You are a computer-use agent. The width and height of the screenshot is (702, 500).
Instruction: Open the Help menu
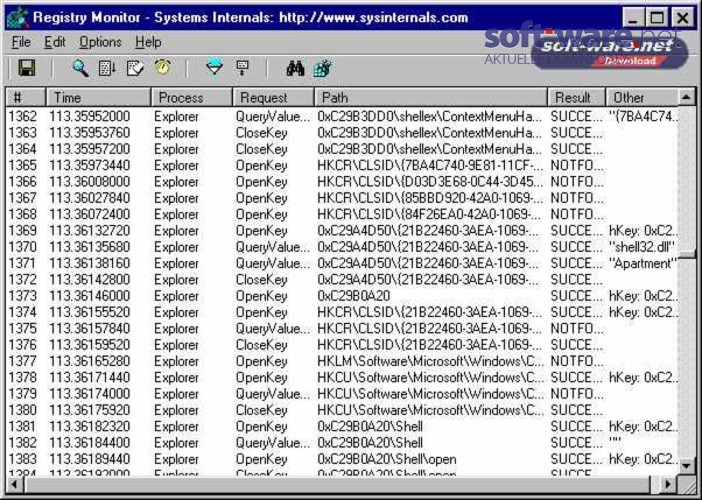coord(148,42)
